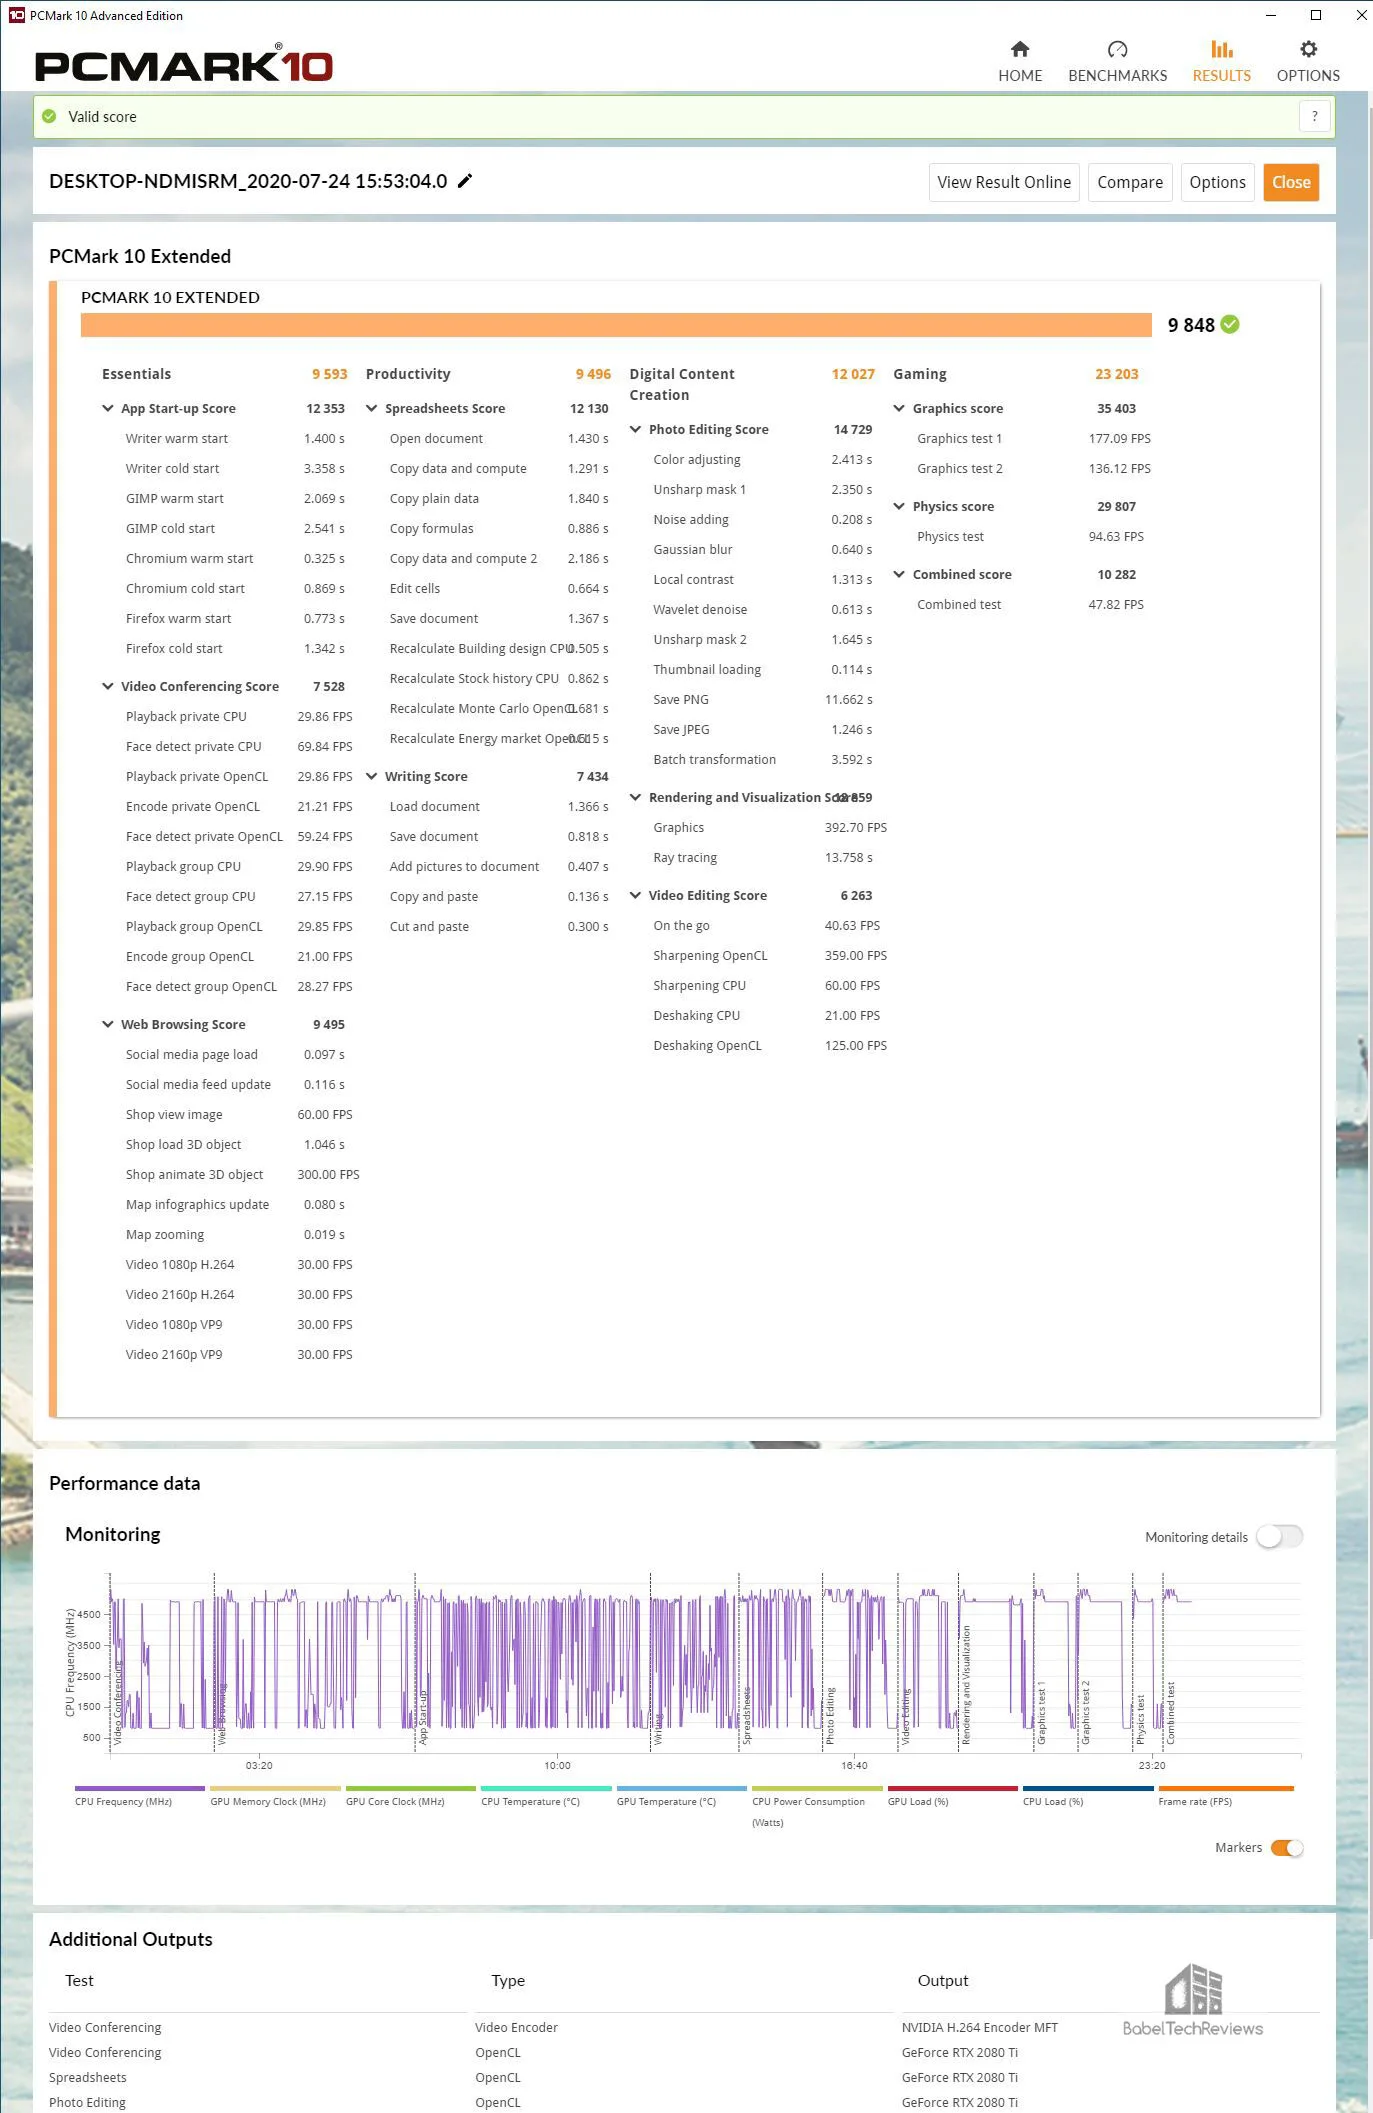Collapse the Physics score section

900,506
